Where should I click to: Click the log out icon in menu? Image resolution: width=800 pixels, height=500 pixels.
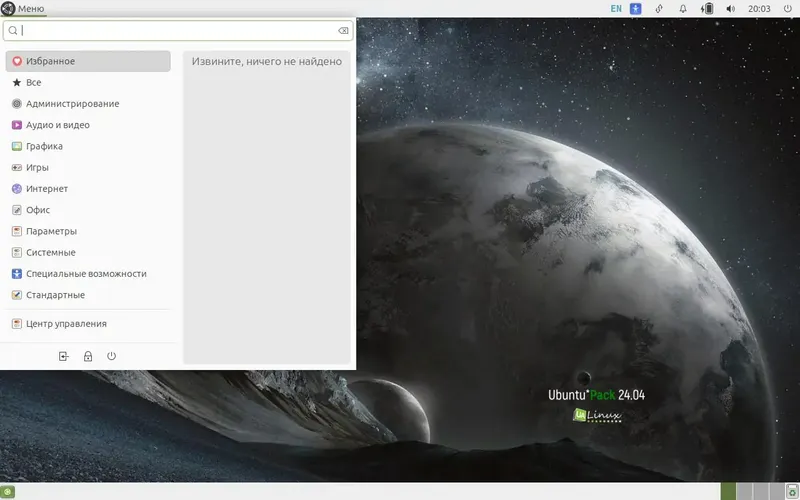click(x=63, y=356)
